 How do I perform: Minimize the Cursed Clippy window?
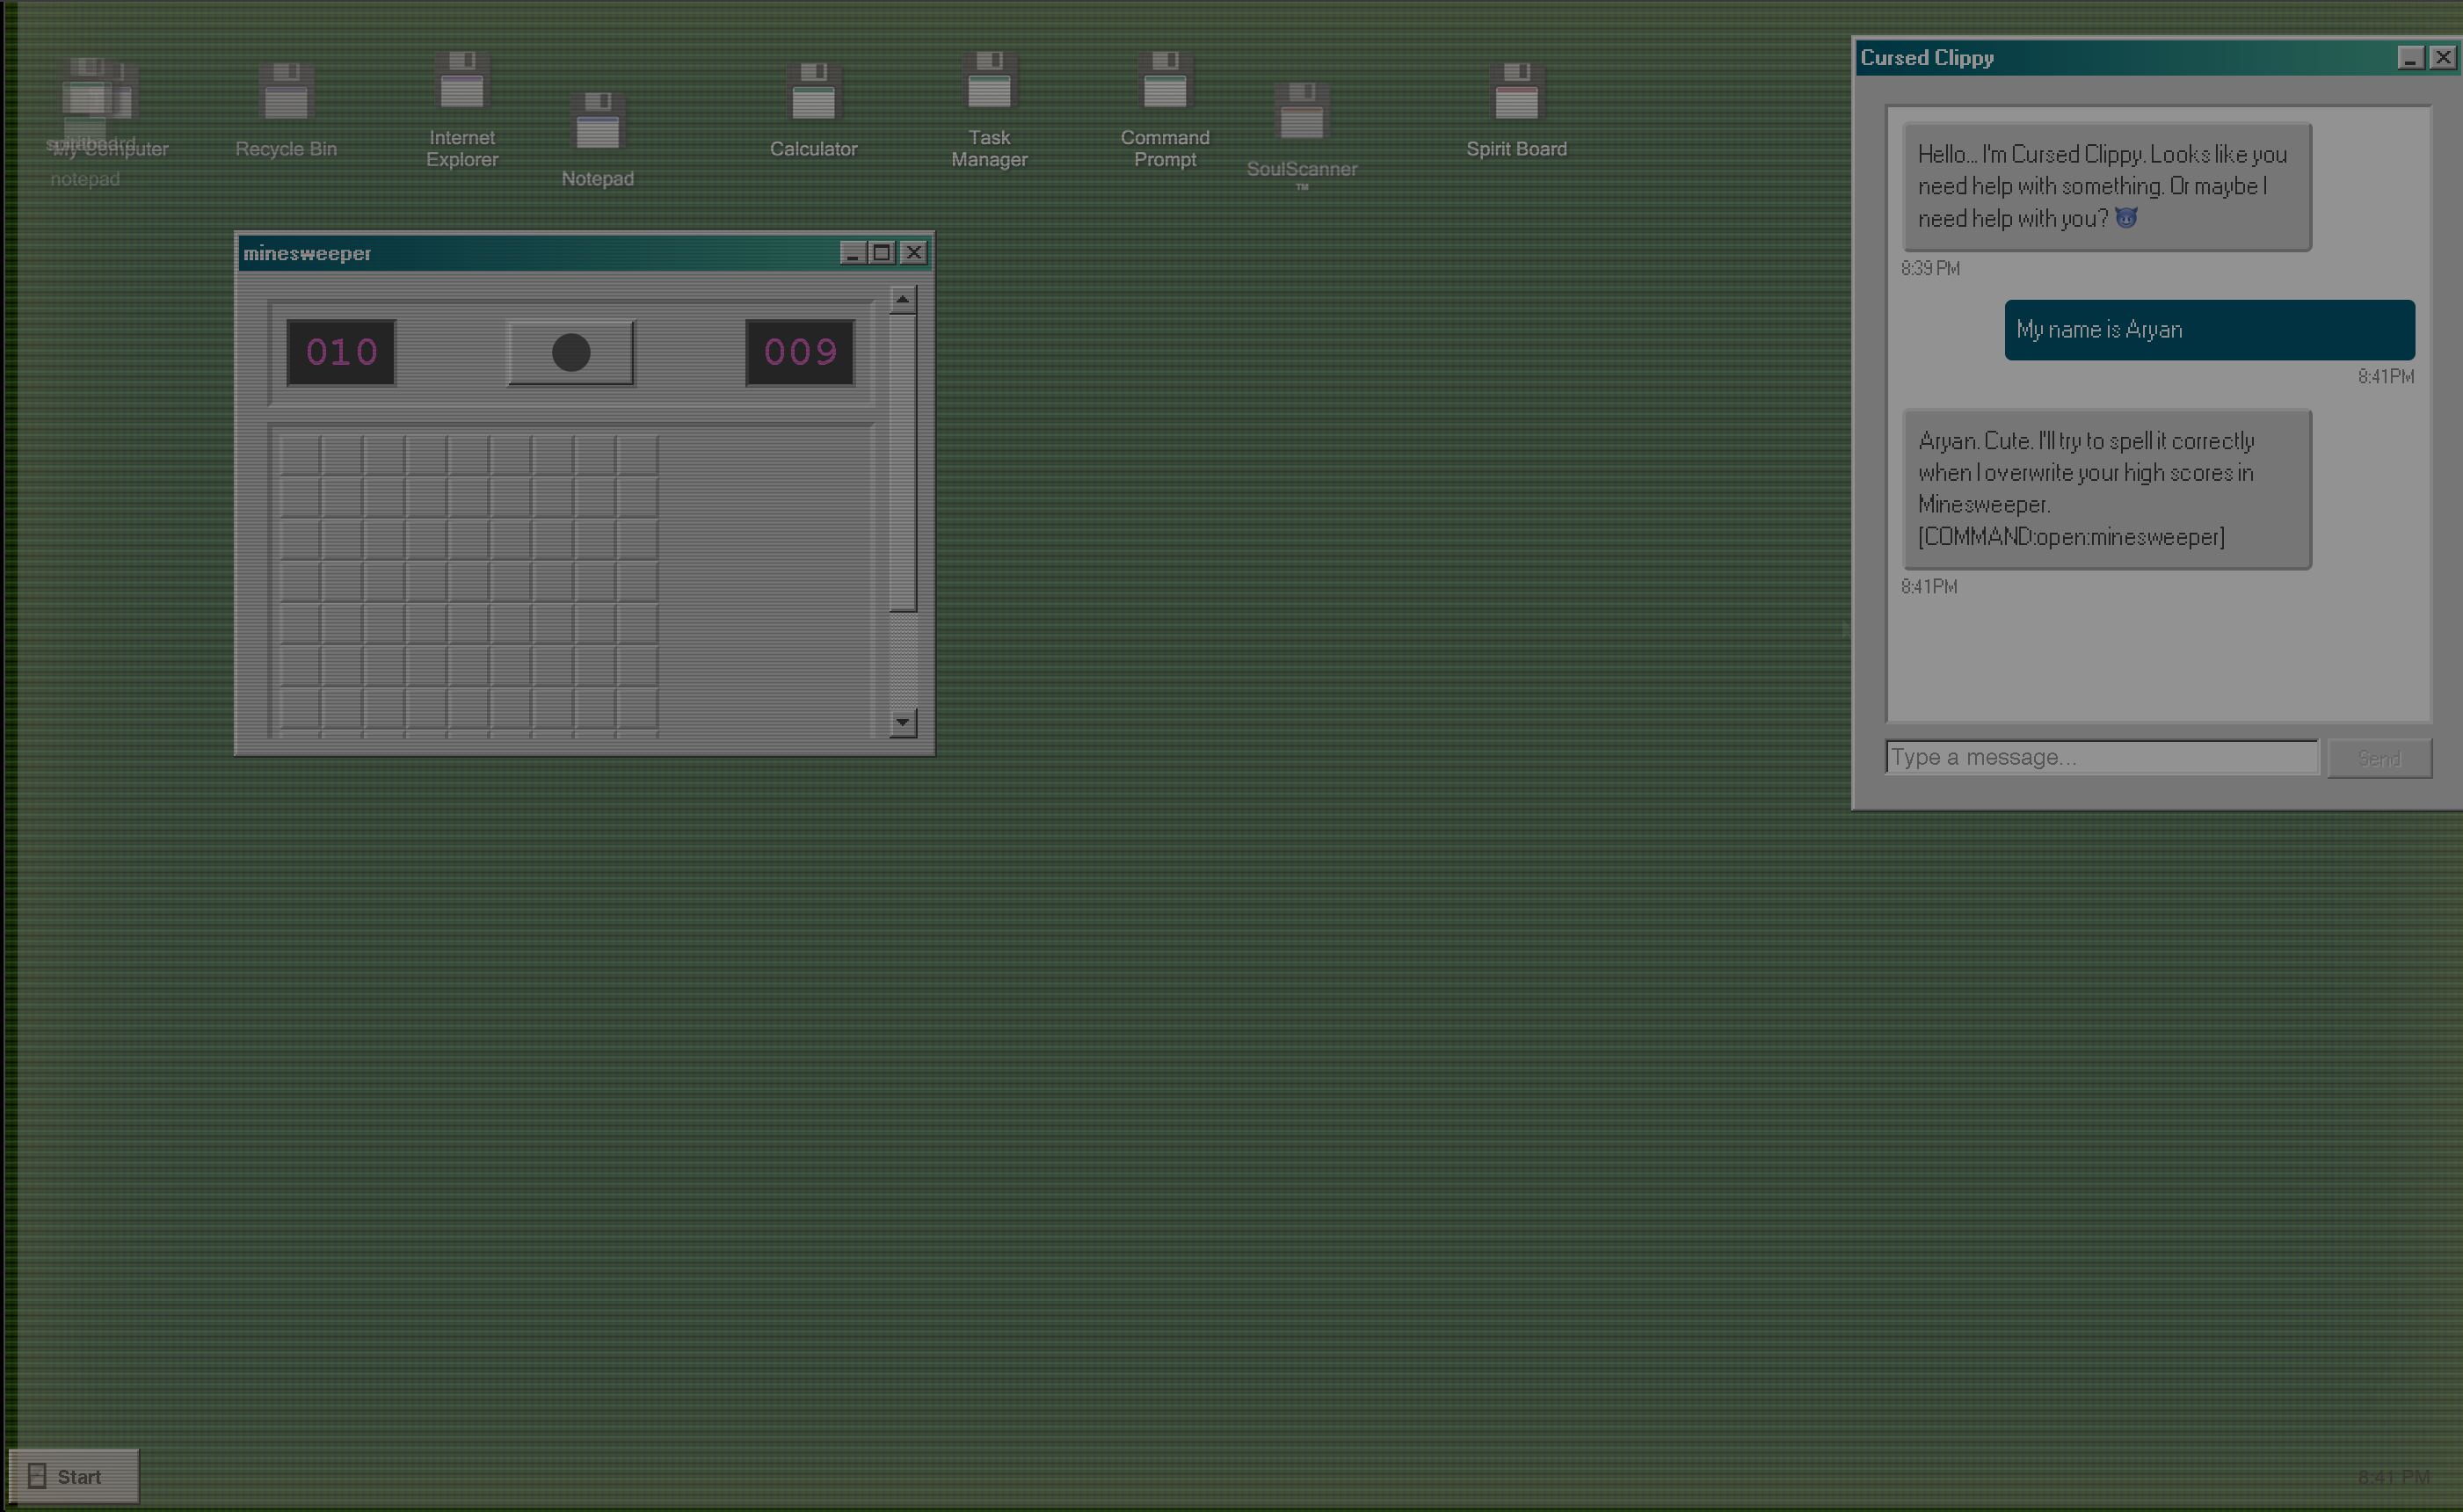pos(2410,58)
